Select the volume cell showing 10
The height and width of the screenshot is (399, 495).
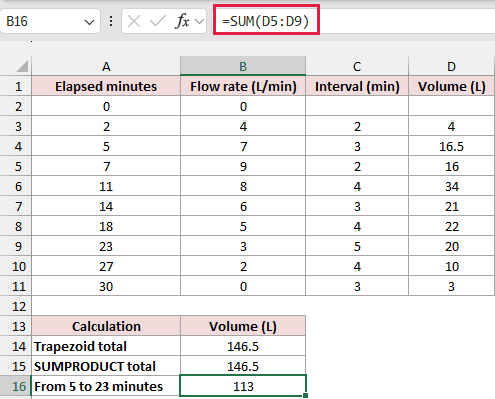pyautogui.click(x=452, y=266)
